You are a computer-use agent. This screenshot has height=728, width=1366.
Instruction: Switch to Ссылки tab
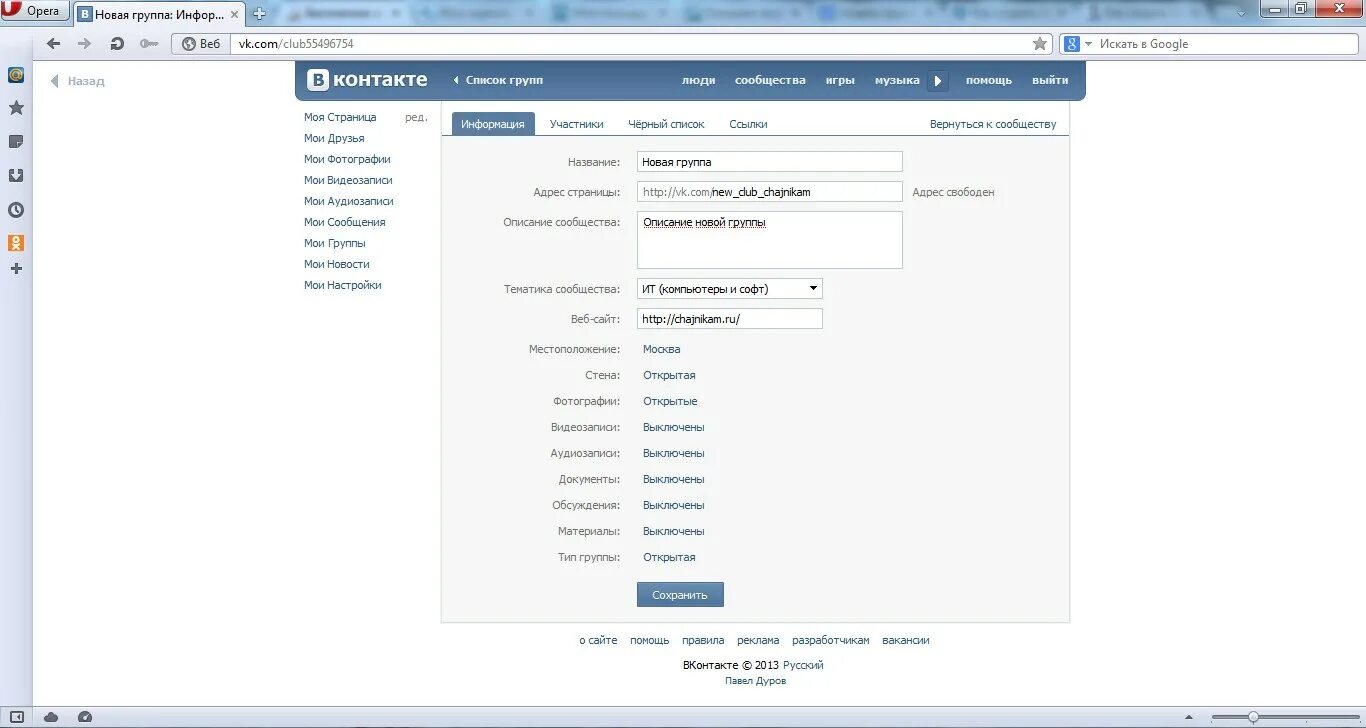pos(748,124)
